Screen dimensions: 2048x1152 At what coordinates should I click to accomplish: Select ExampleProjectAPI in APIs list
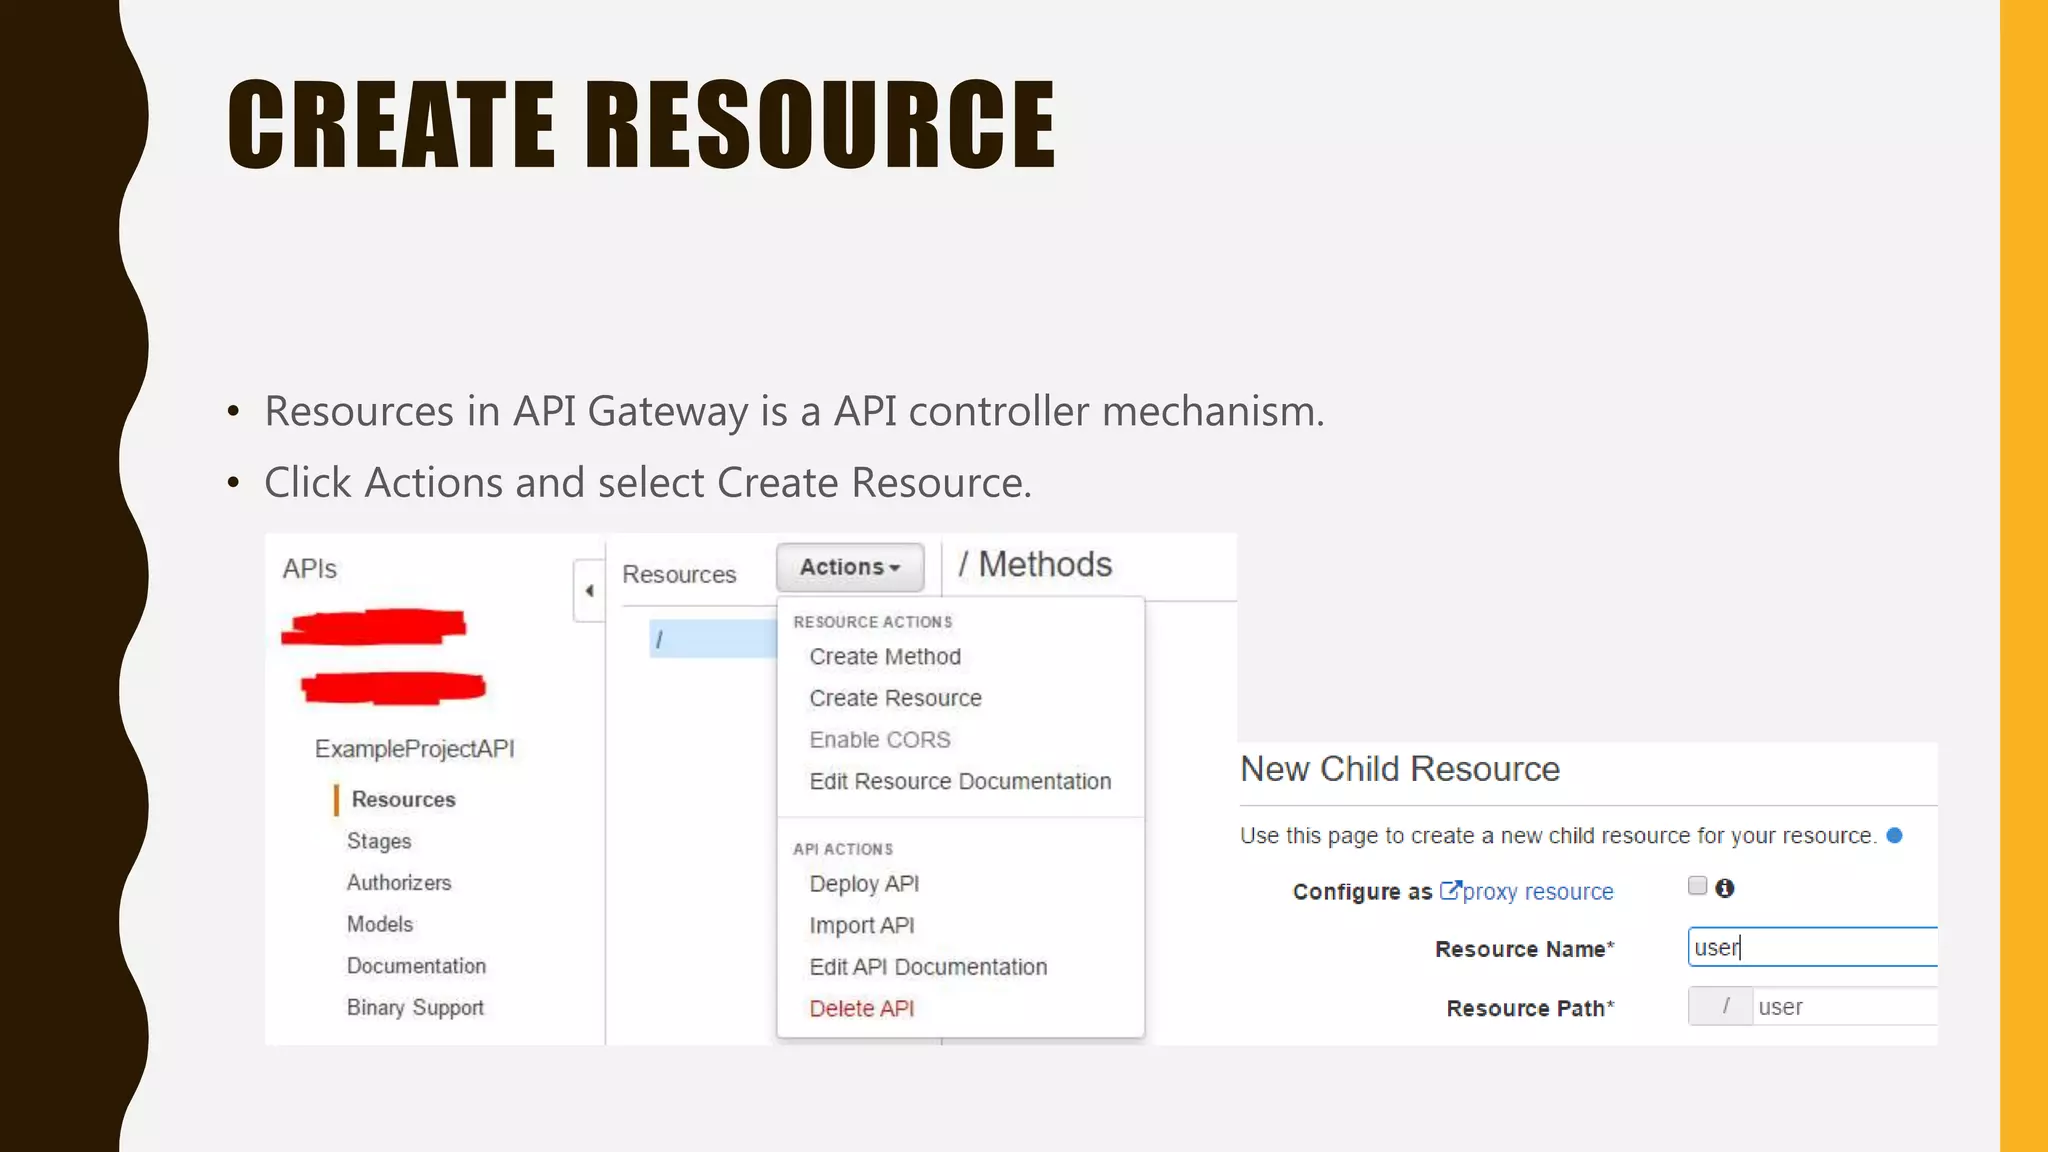(x=414, y=749)
